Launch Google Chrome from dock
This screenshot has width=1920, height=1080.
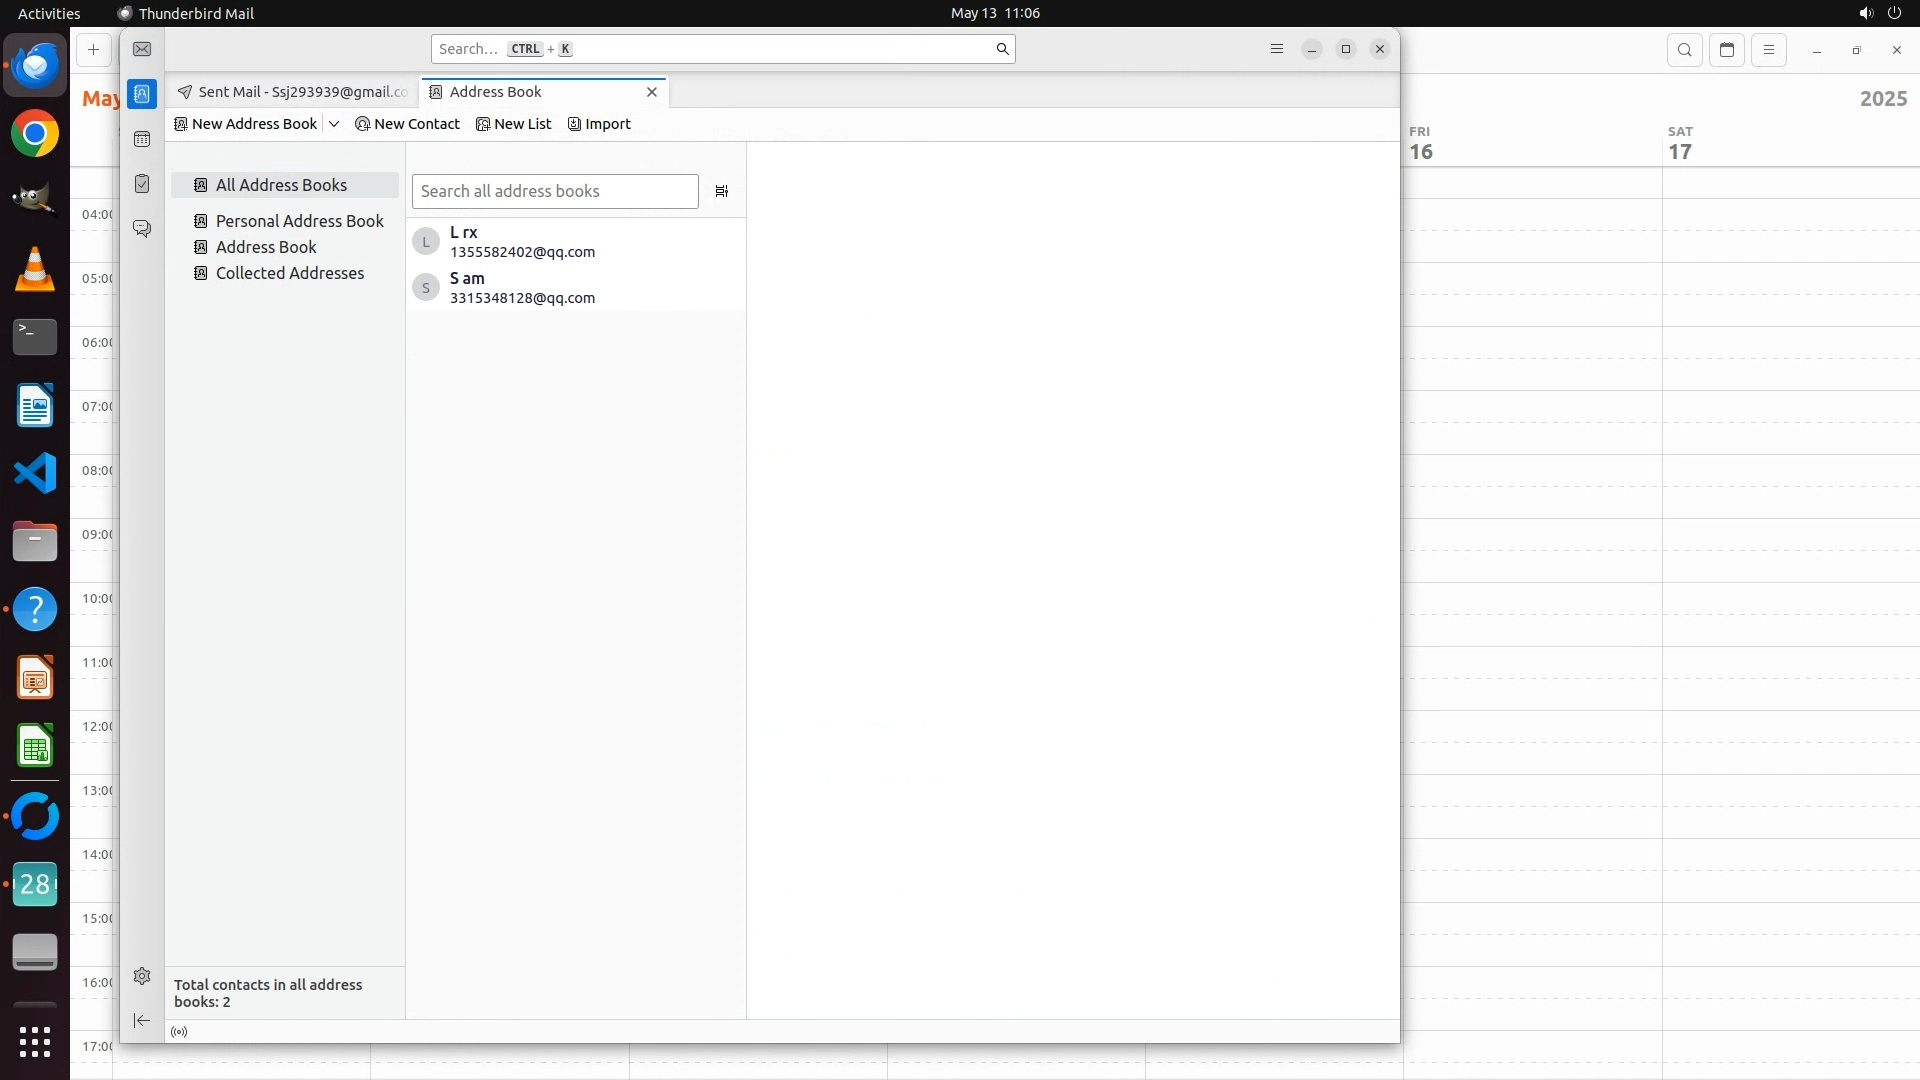click(x=35, y=134)
